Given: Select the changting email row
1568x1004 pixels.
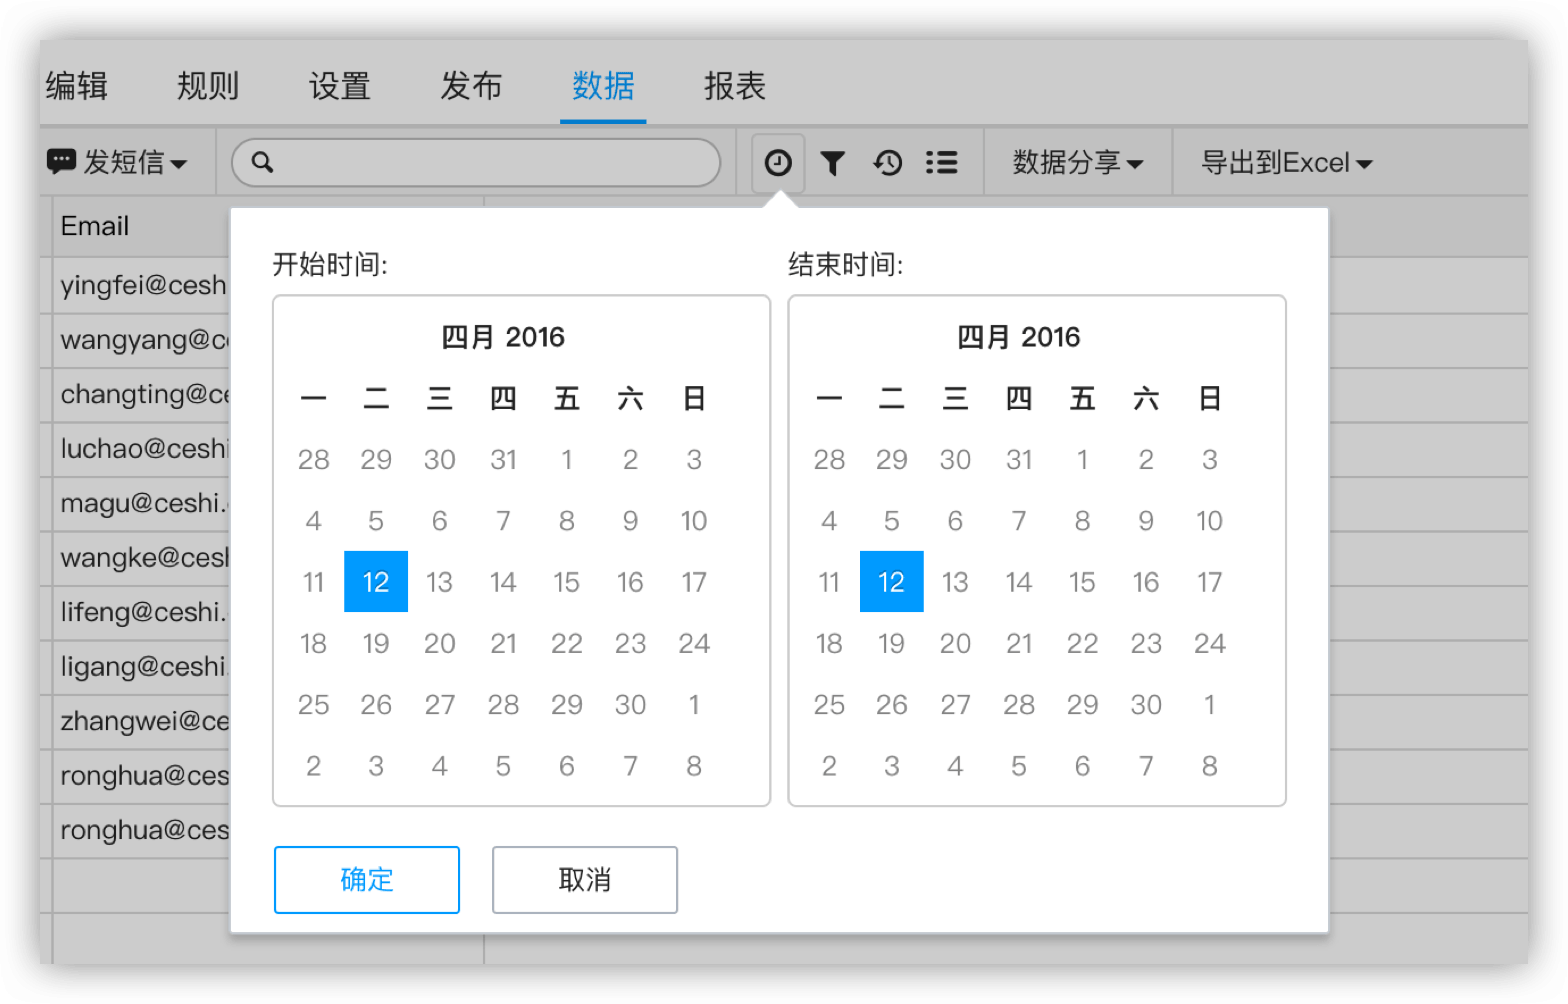Looking at the screenshot, I should point(143,394).
